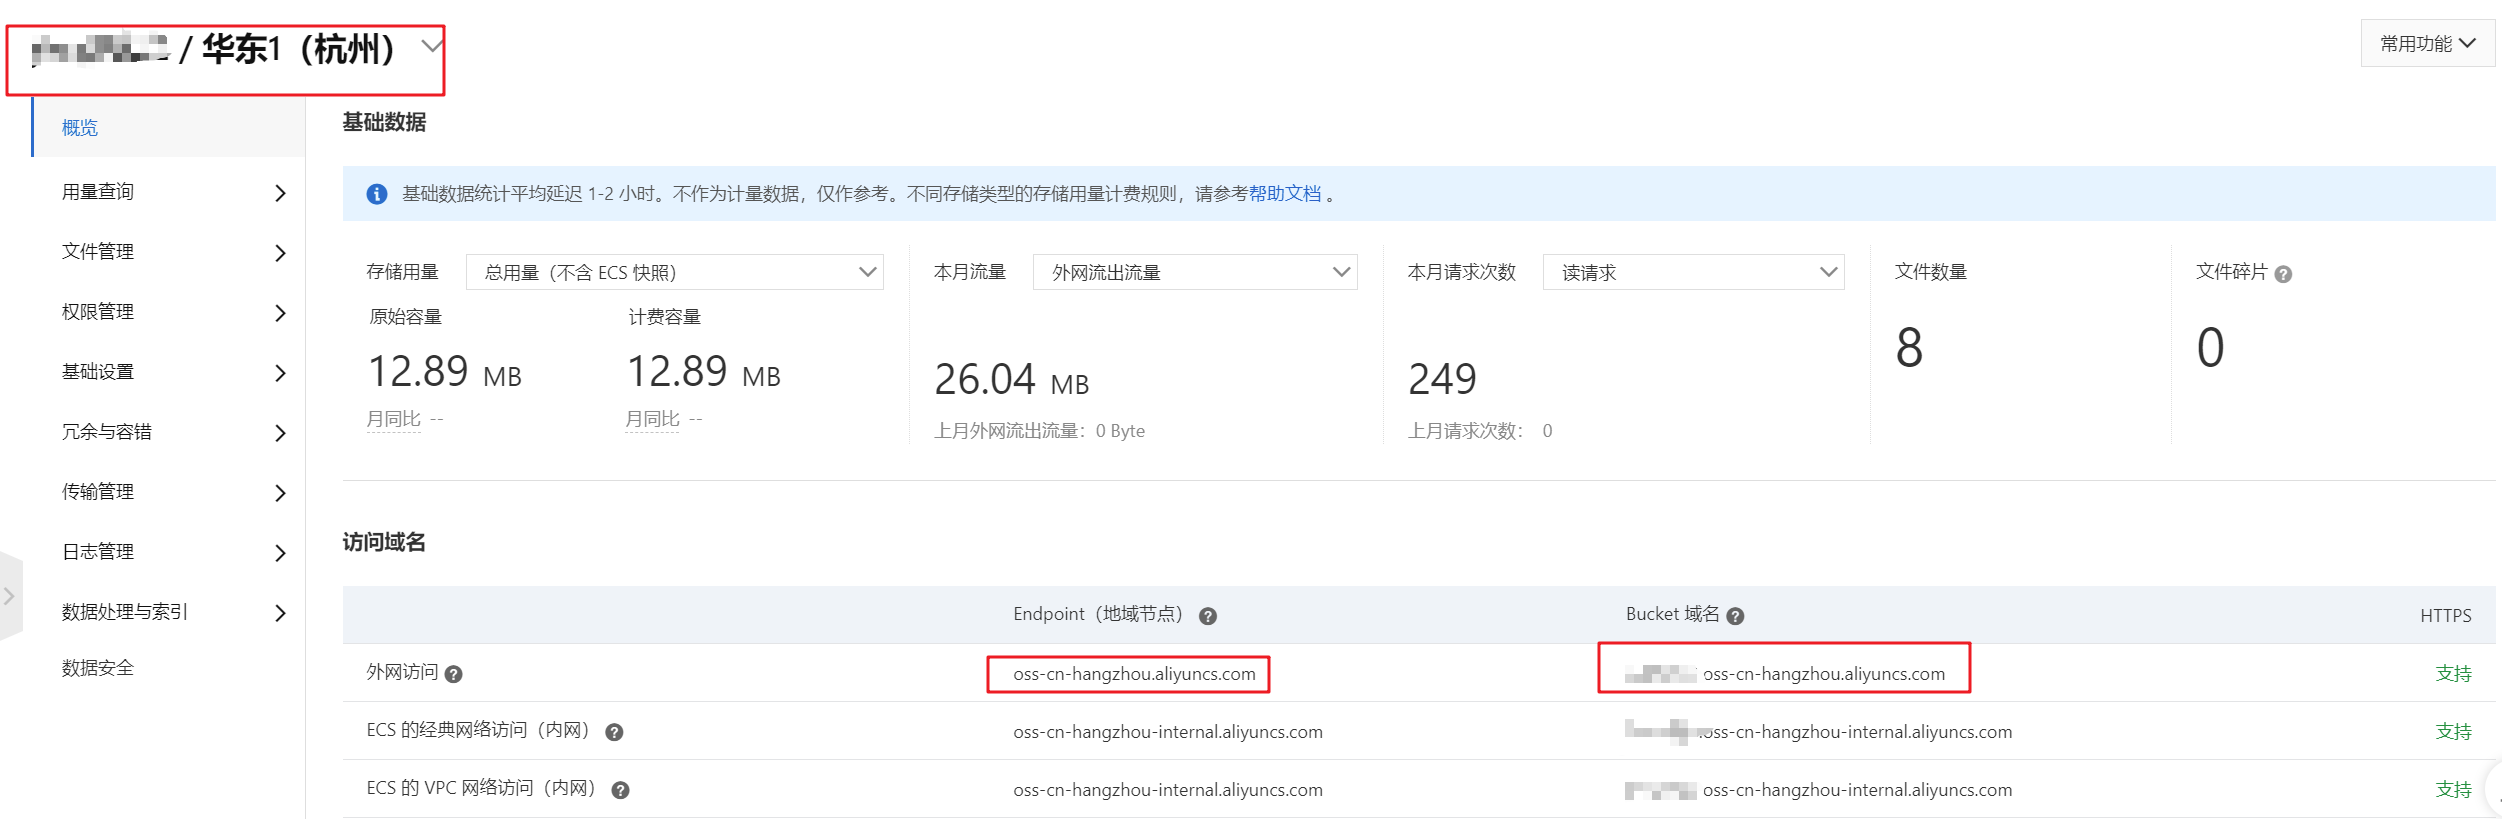Open the 常用功能 dropdown button
2502x819 pixels.
(2427, 44)
